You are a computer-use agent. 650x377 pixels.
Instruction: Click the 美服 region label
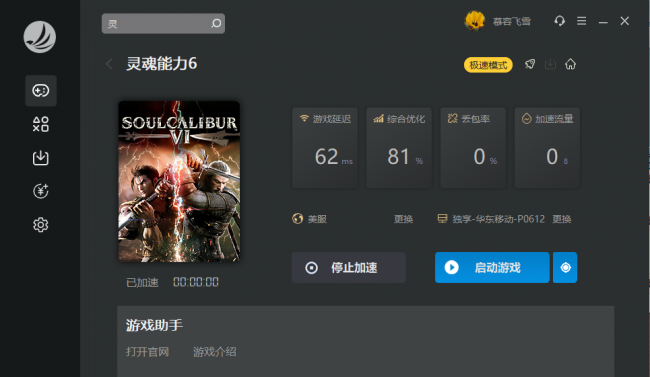click(317, 219)
